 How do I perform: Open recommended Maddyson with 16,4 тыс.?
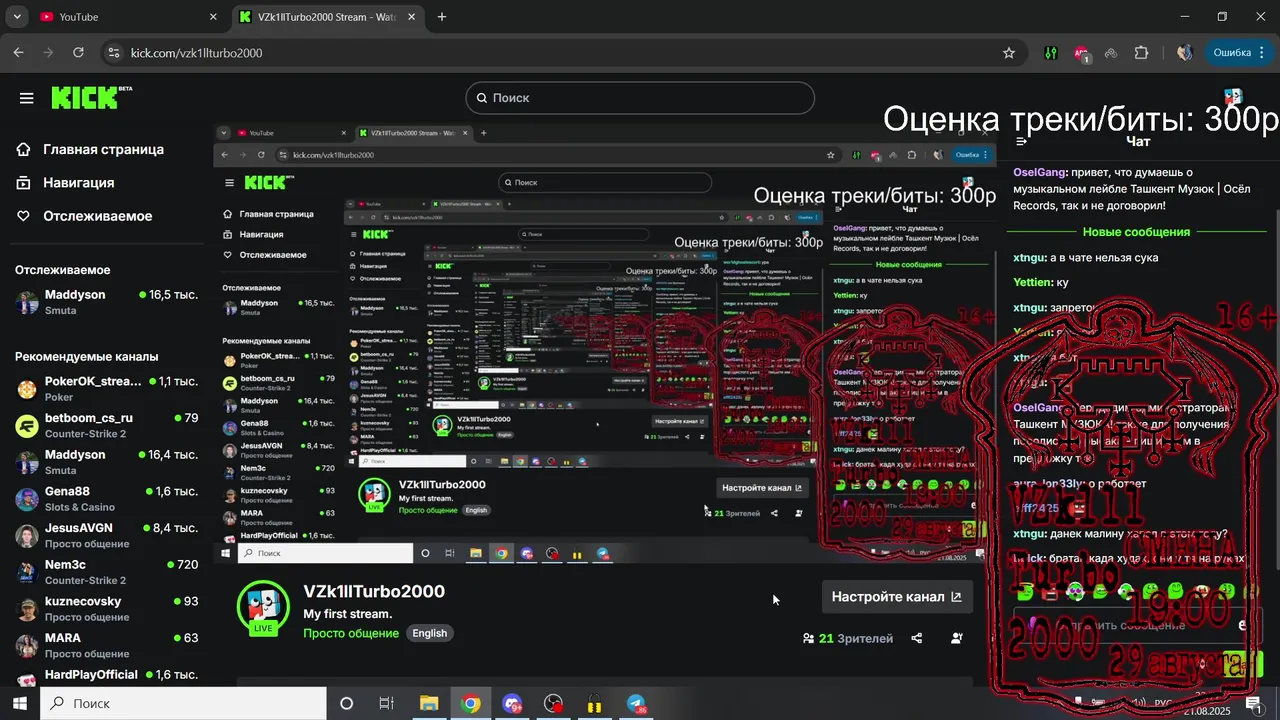107,462
